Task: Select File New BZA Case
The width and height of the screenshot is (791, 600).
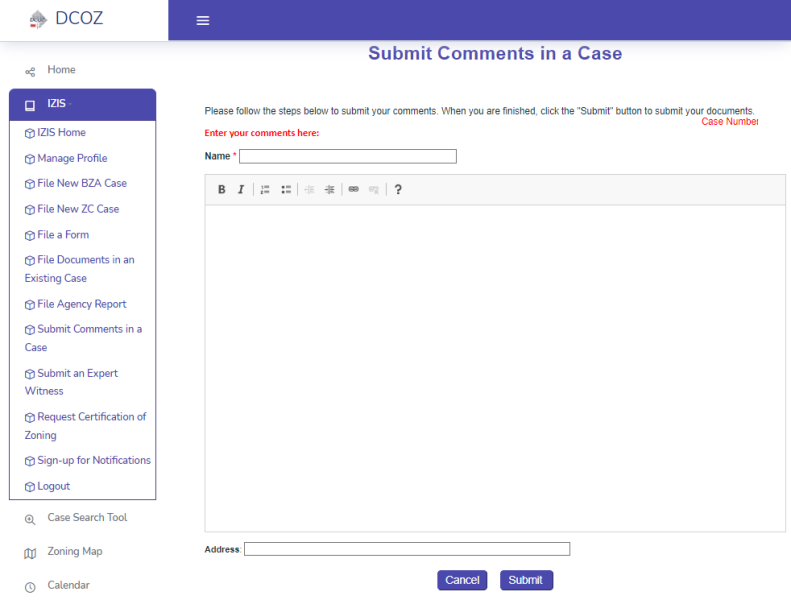Action: [x=82, y=184]
